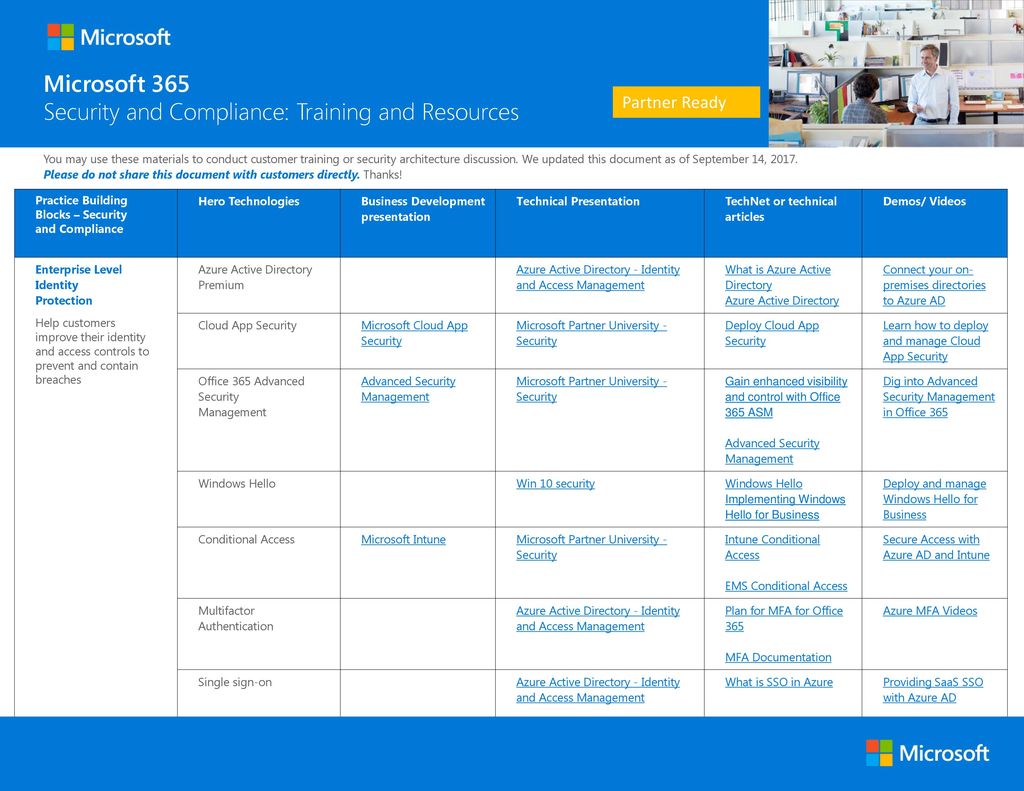Open the What is Azure Active Directory article
This screenshot has height=791, width=1024.
(x=777, y=277)
